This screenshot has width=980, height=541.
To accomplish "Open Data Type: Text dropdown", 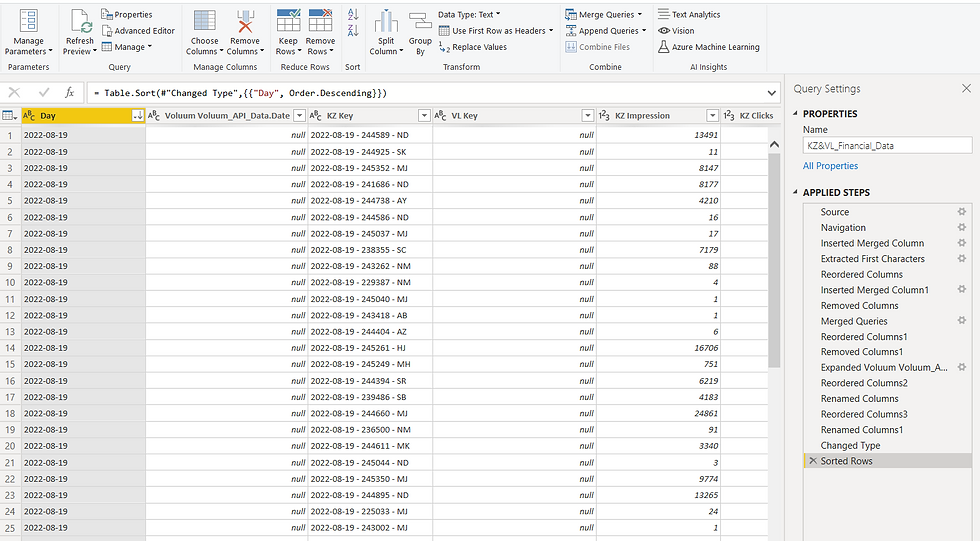I will [469, 14].
